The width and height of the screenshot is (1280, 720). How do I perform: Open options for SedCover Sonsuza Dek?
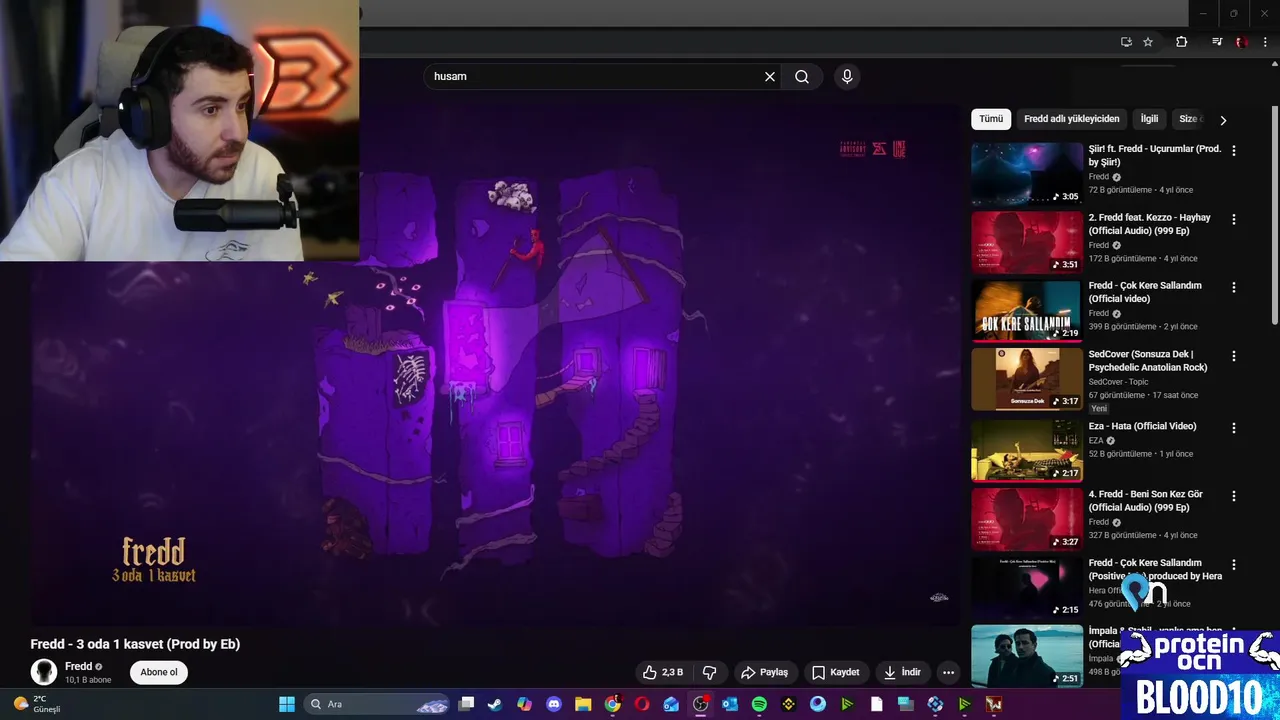[x=1233, y=356]
